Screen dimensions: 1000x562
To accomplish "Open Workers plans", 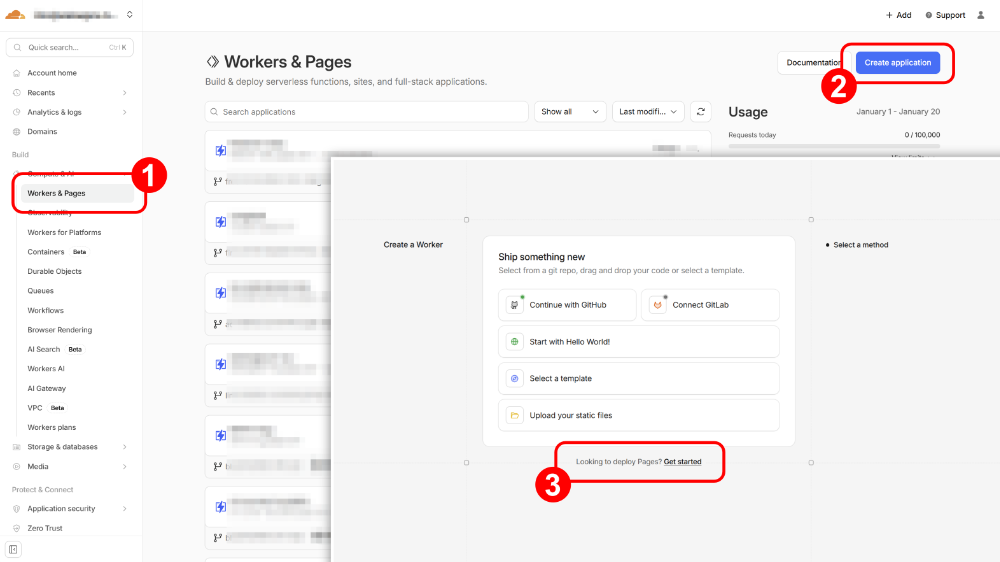I will [52, 427].
